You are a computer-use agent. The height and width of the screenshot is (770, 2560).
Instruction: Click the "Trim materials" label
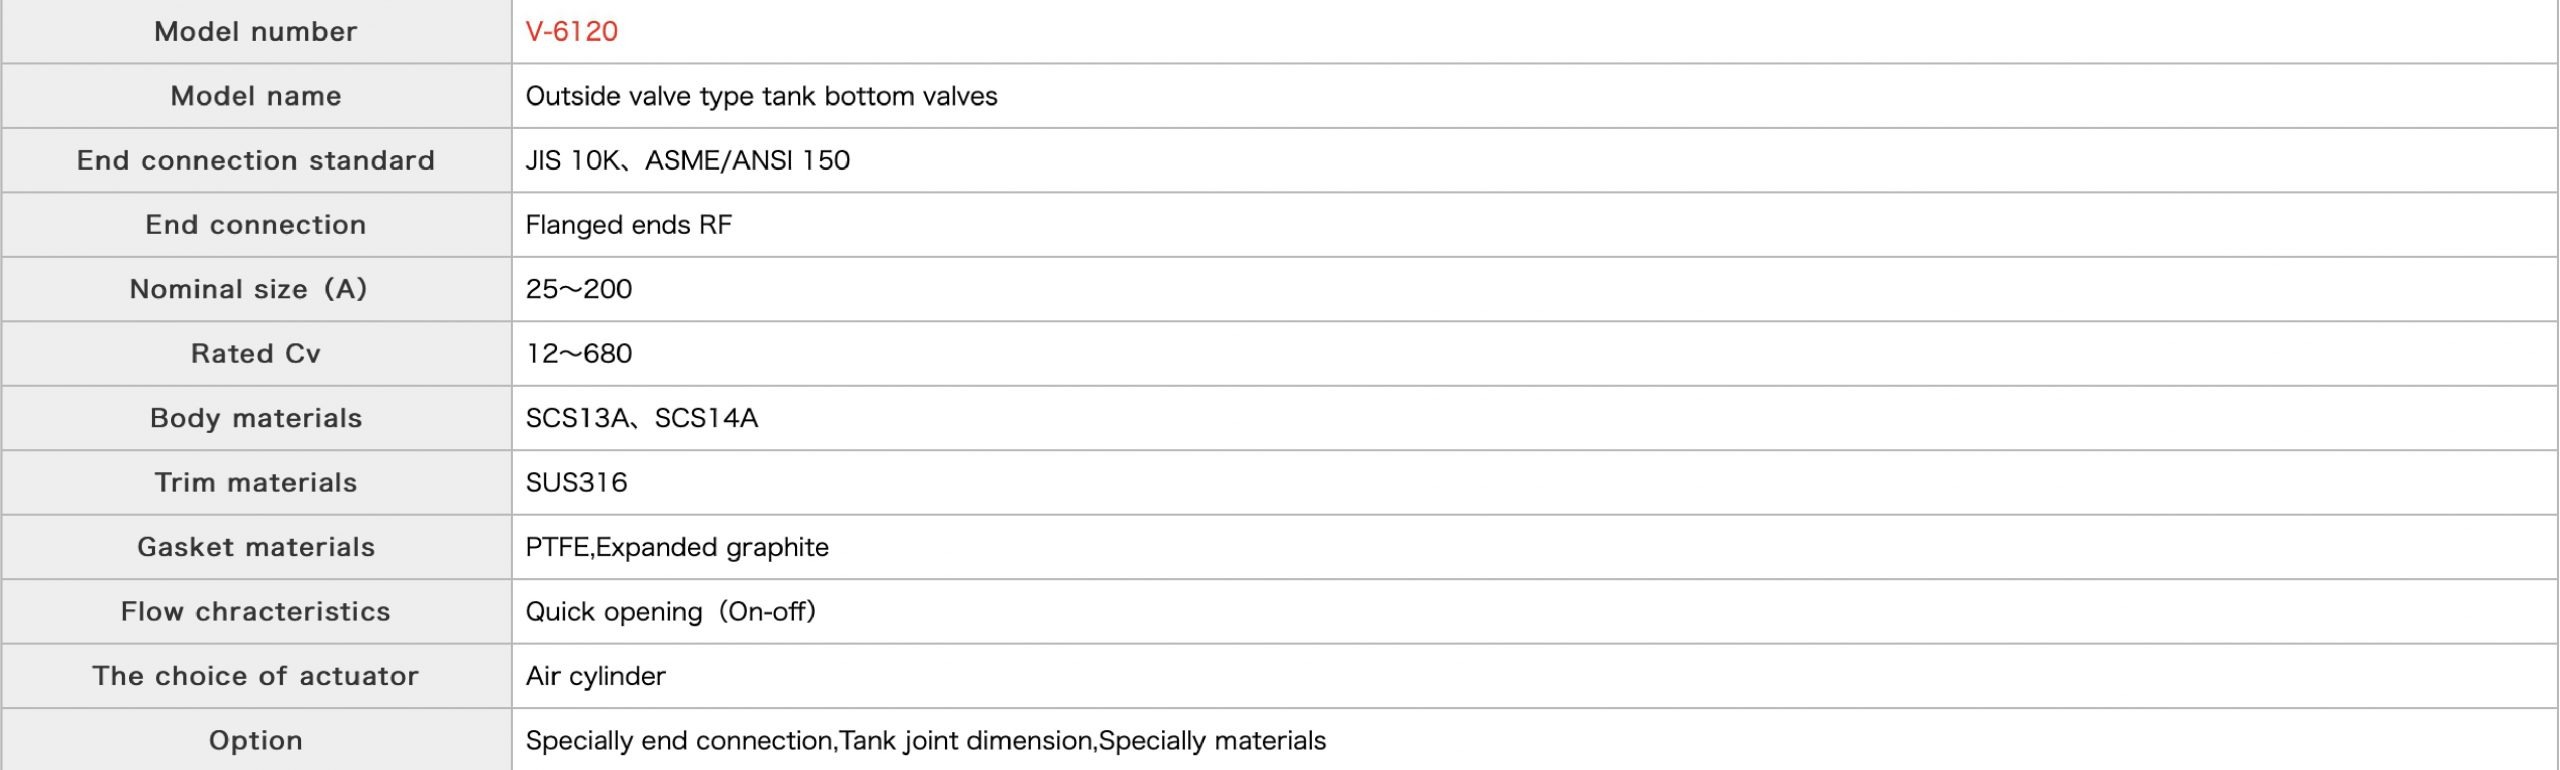point(255,483)
